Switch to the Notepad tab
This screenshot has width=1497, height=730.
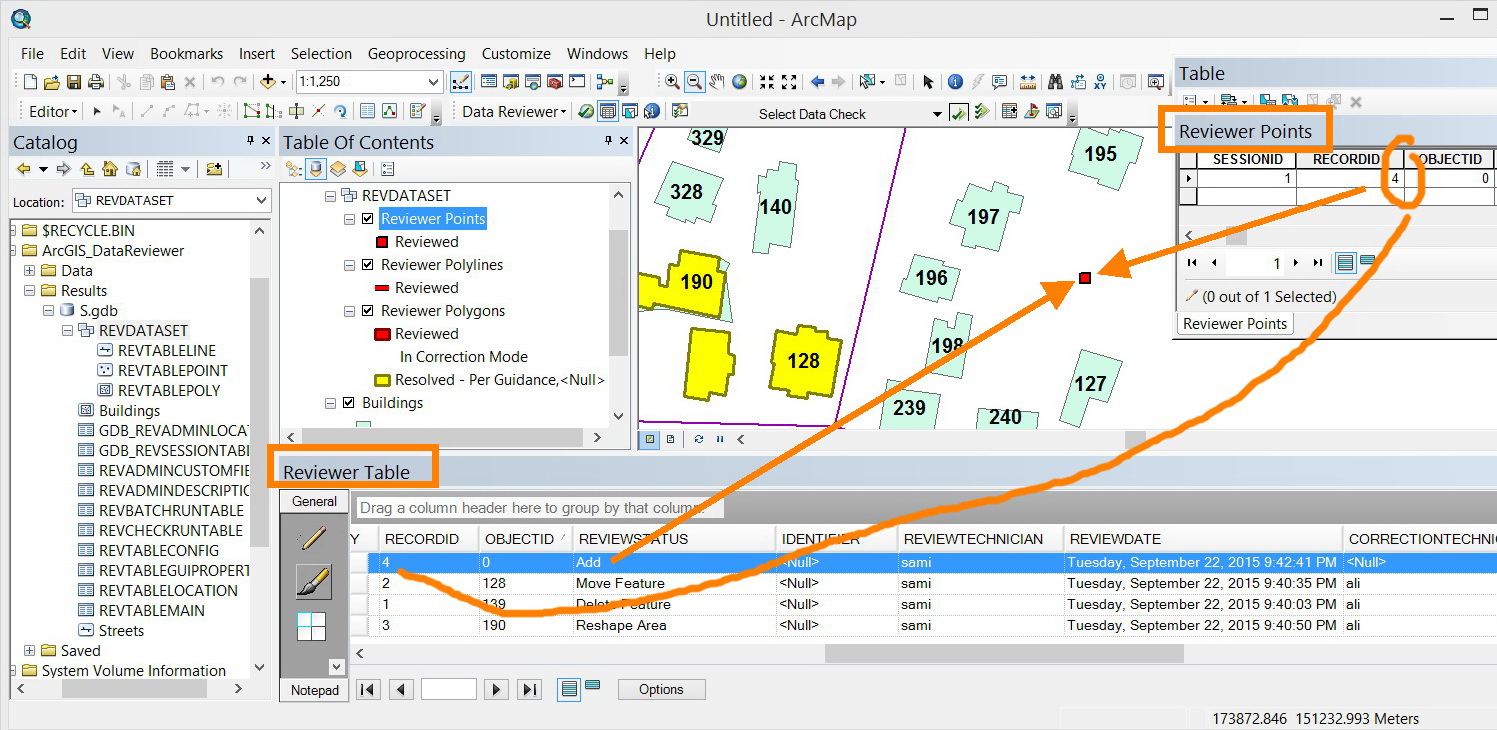(x=315, y=690)
